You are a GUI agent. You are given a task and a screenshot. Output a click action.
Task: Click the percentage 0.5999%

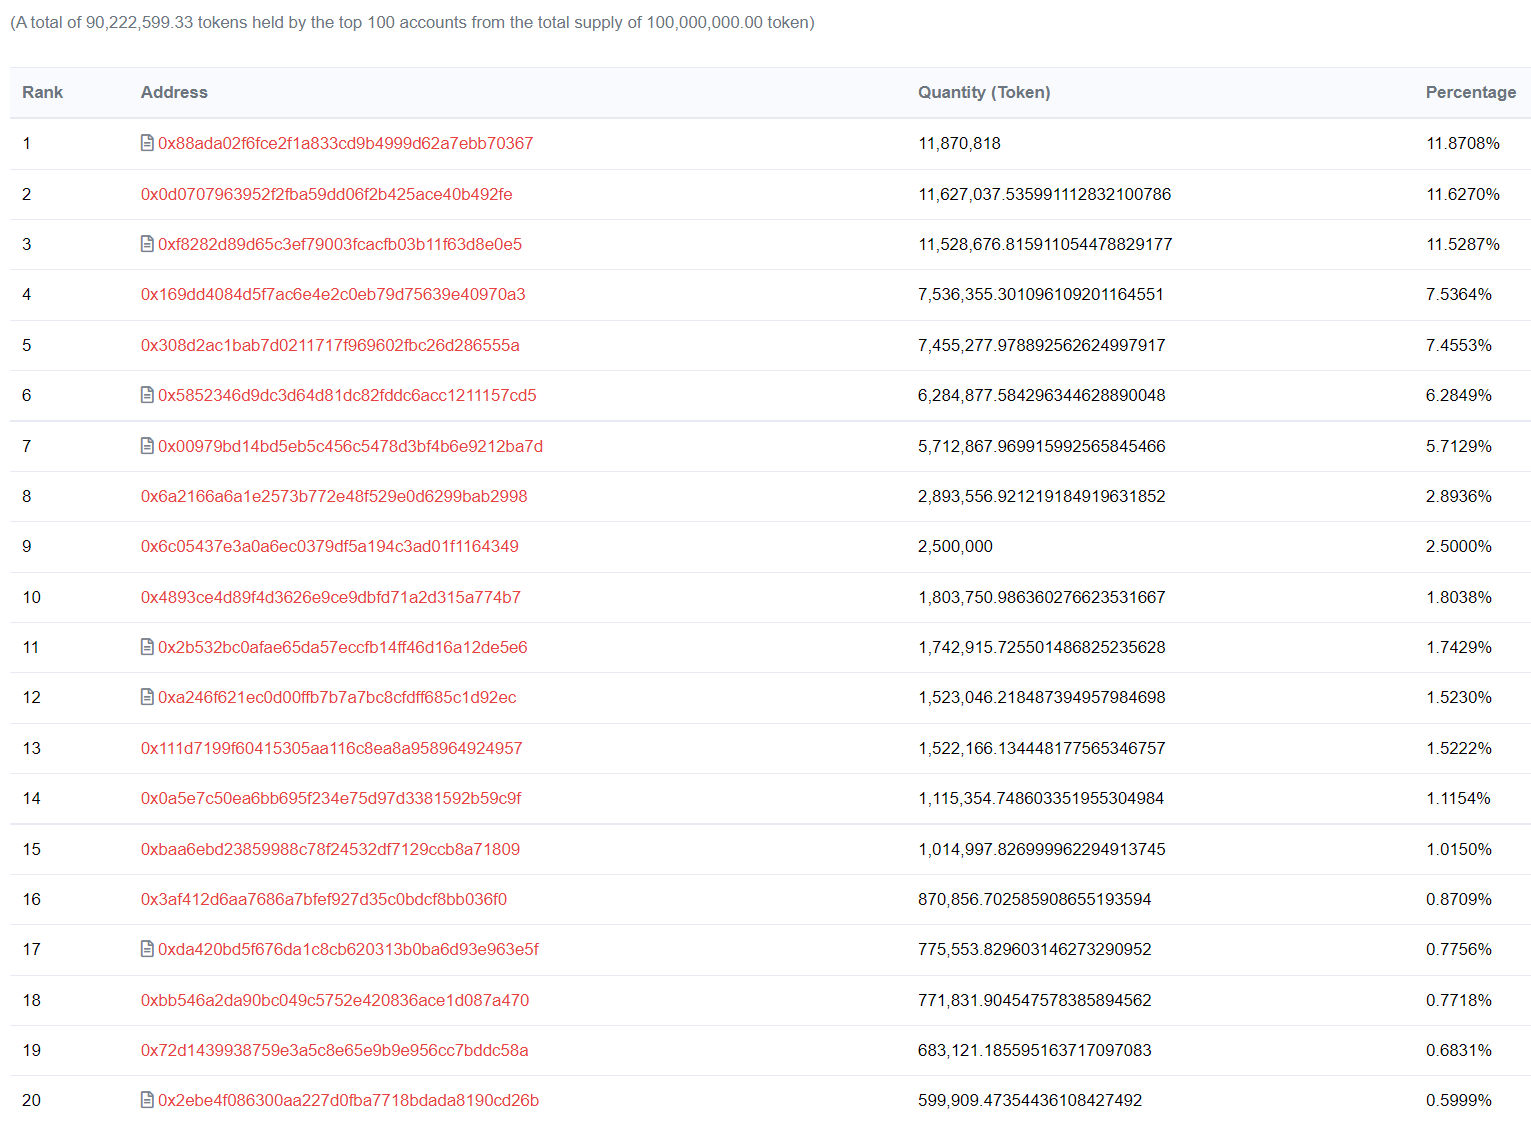point(1459,1100)
